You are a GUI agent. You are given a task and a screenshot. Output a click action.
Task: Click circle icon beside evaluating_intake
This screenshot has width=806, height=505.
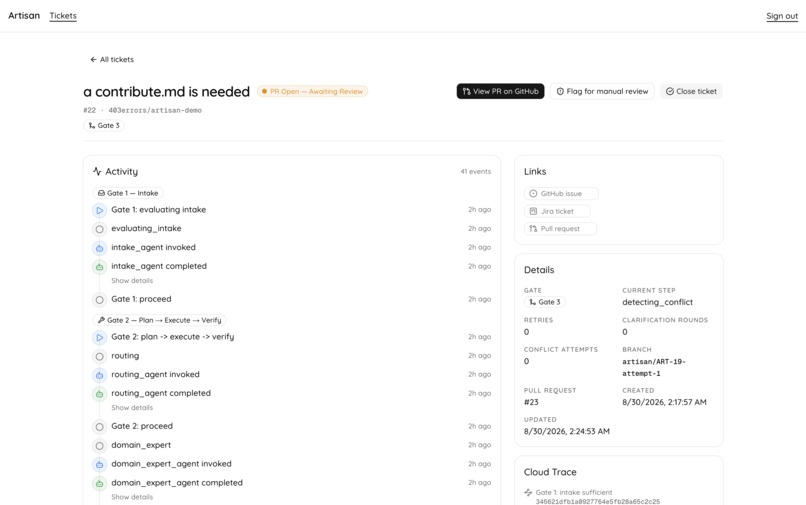(x=100, y=229)
